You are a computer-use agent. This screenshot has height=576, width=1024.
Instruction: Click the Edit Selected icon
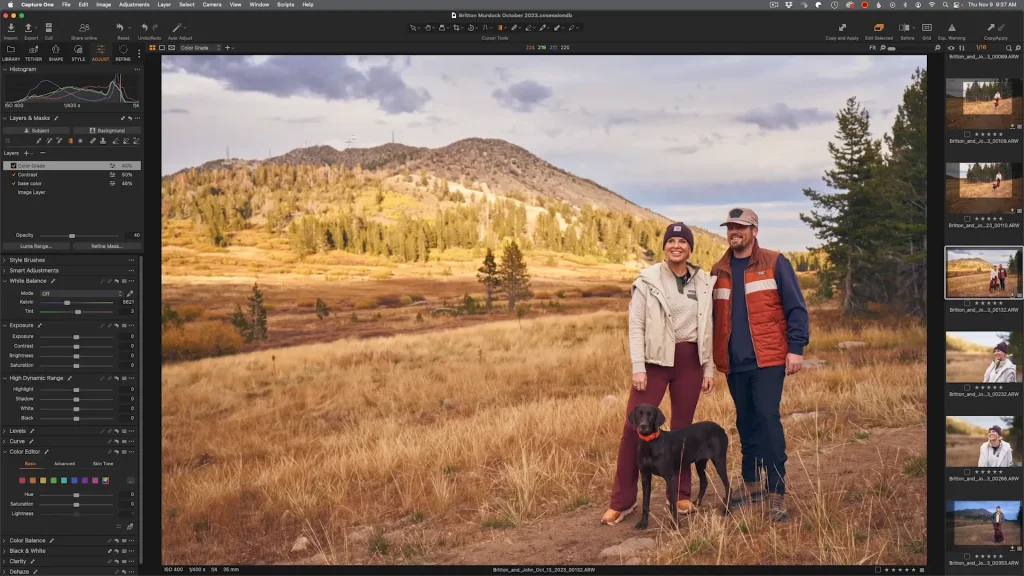878,28
